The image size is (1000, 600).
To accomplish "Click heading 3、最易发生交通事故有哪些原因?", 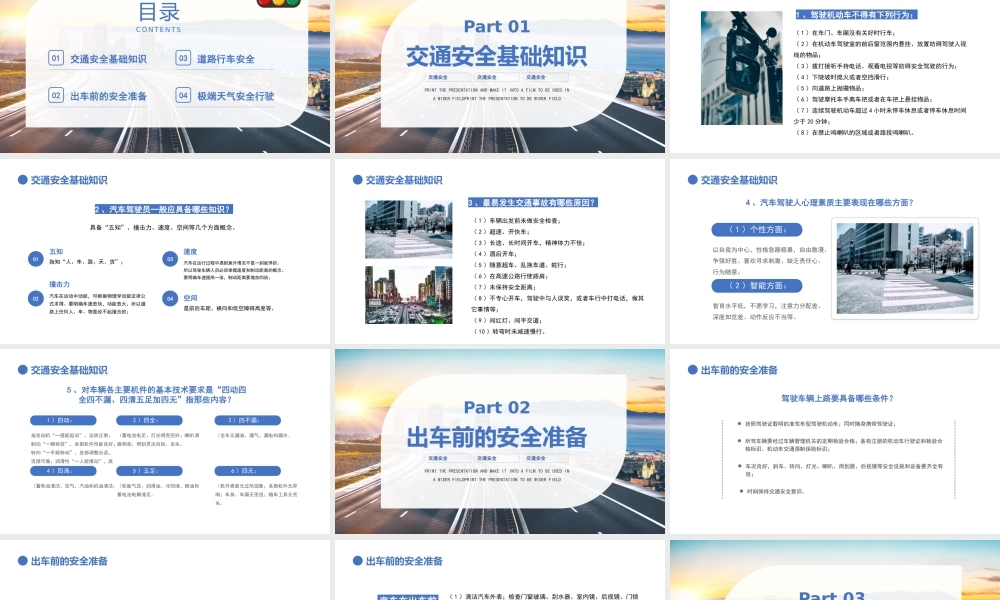I will pyautogui.click(x=533, y=203).
